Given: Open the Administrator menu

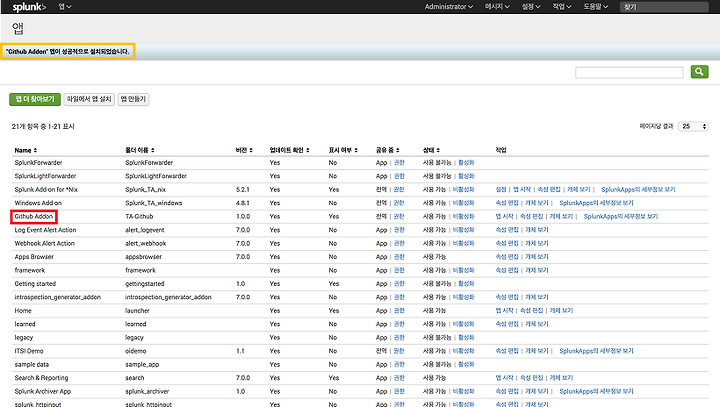Looking at the screenshot, I should (449, 7).
